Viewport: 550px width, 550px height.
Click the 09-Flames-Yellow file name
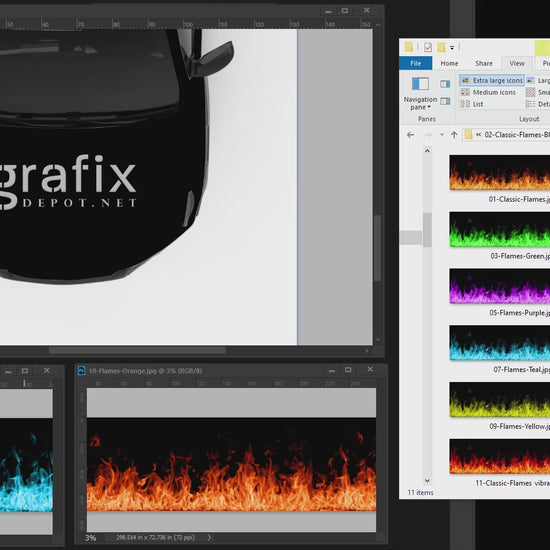click(519, 427)
